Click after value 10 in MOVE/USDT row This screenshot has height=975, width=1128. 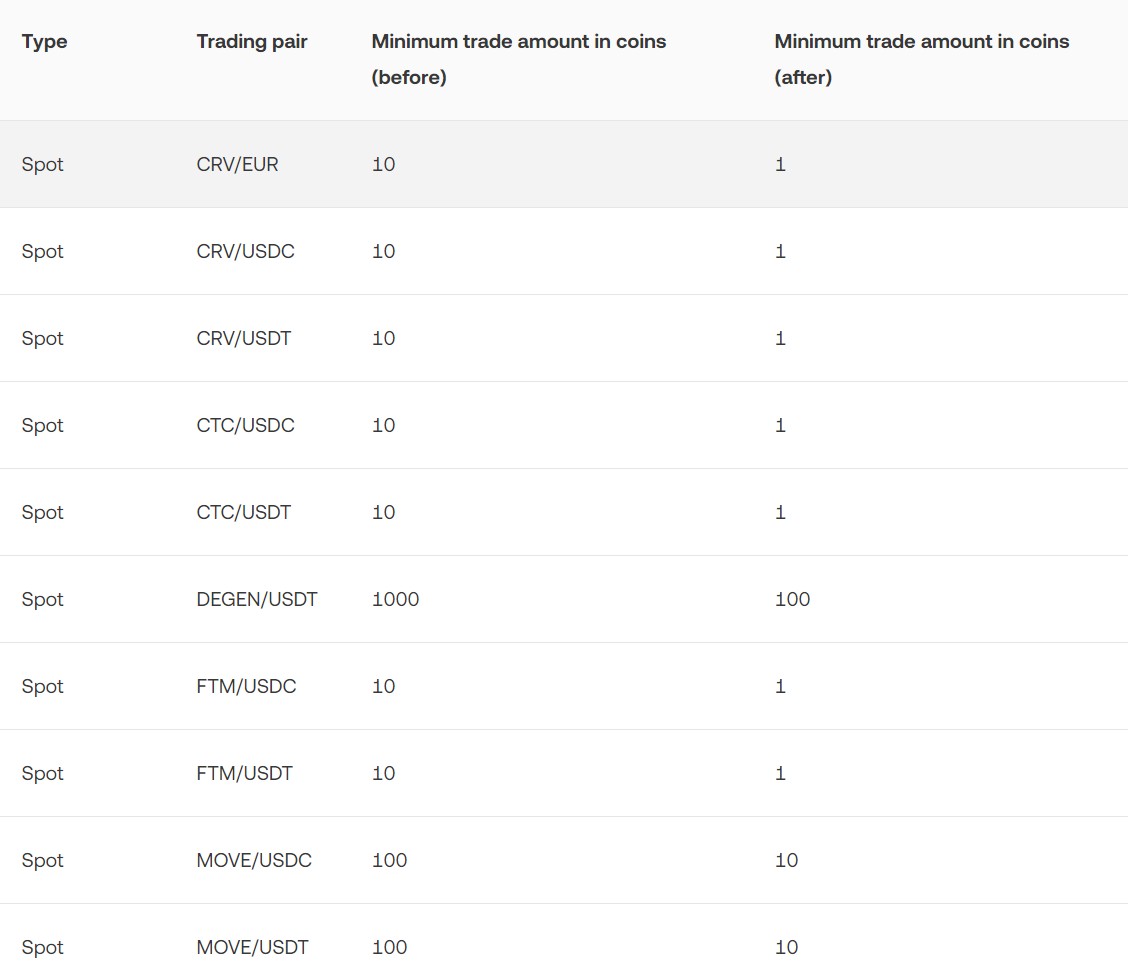786,948
